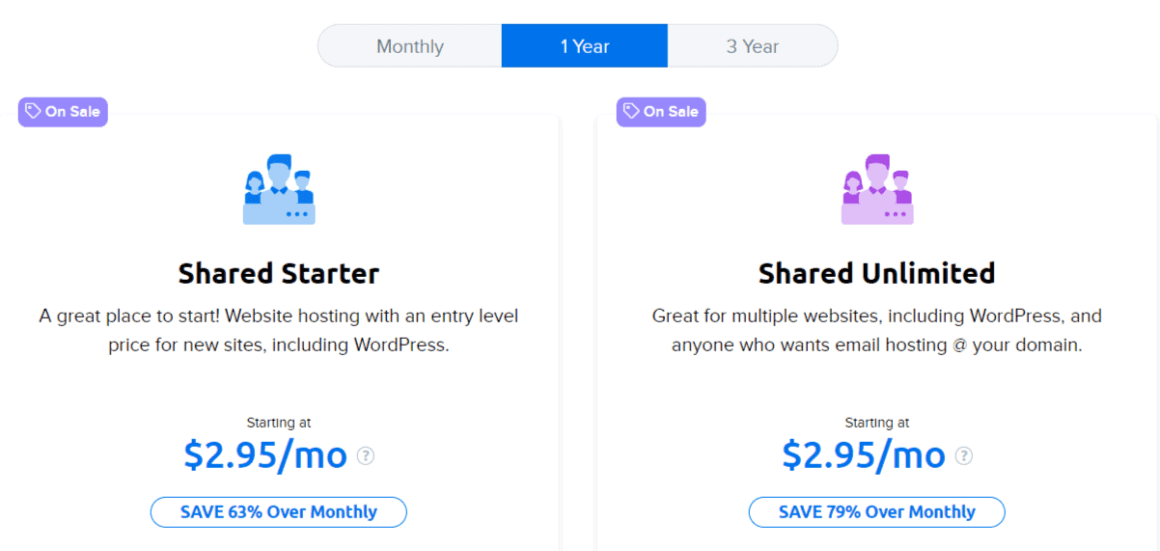Screen dimensions: 1160x551
Task: Click "Starting at" label in Shared Starter card
Action: [x=279, y=423]
